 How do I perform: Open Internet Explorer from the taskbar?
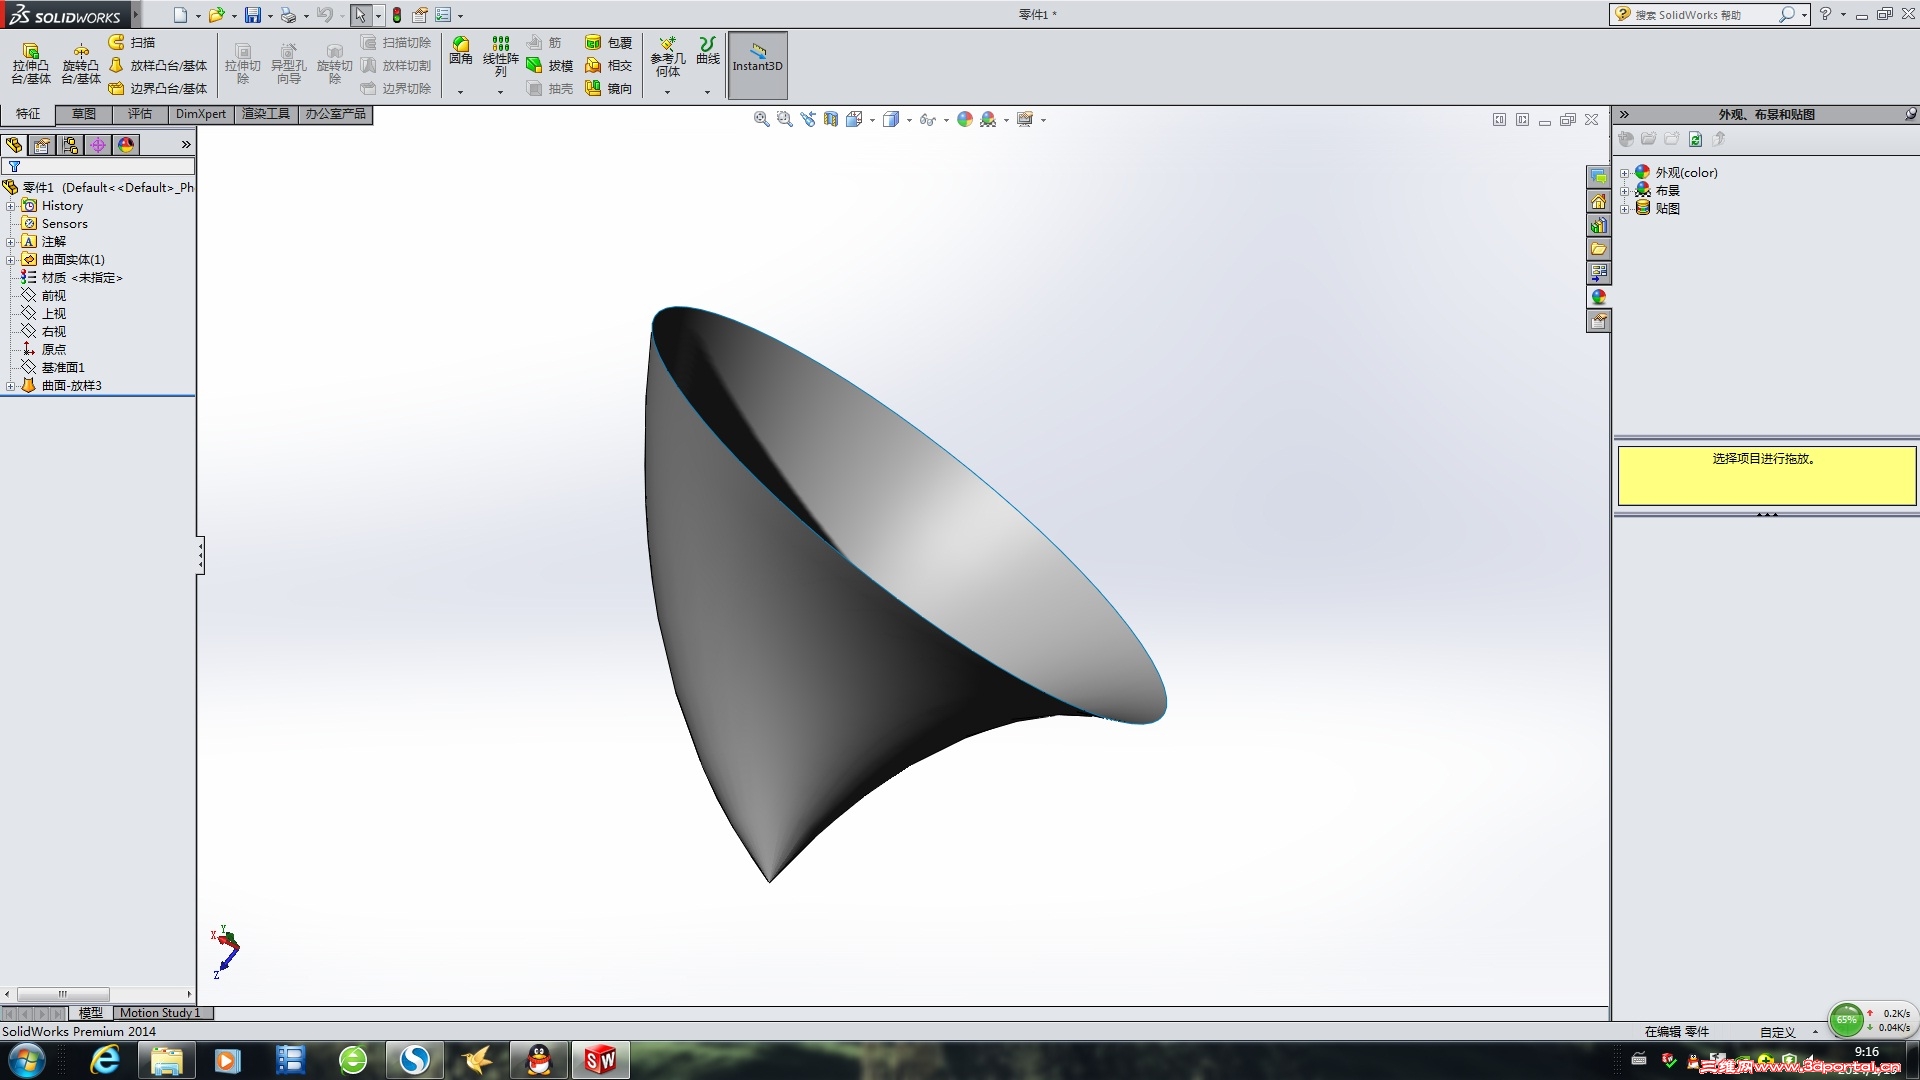pos(104,1060)
